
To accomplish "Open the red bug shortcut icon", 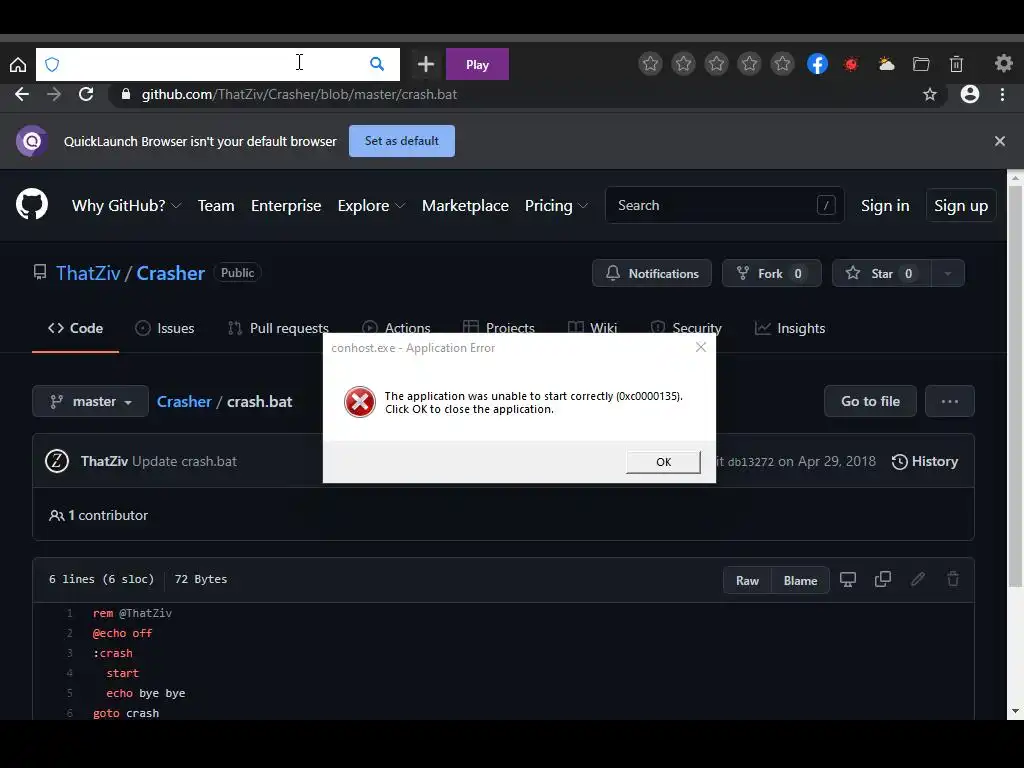I will 851,63.
